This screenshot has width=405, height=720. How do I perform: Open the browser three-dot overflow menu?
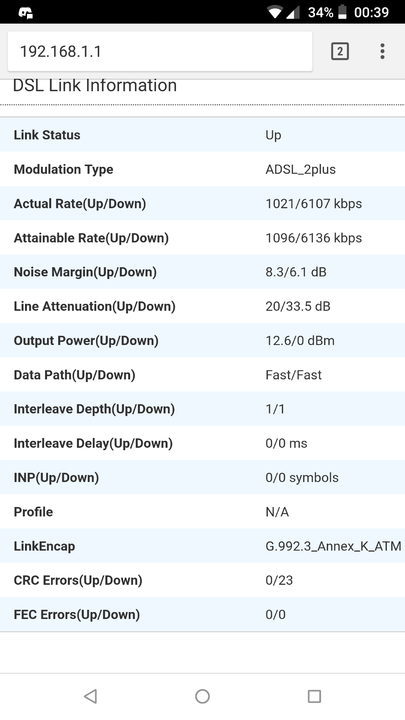(382, 51)
